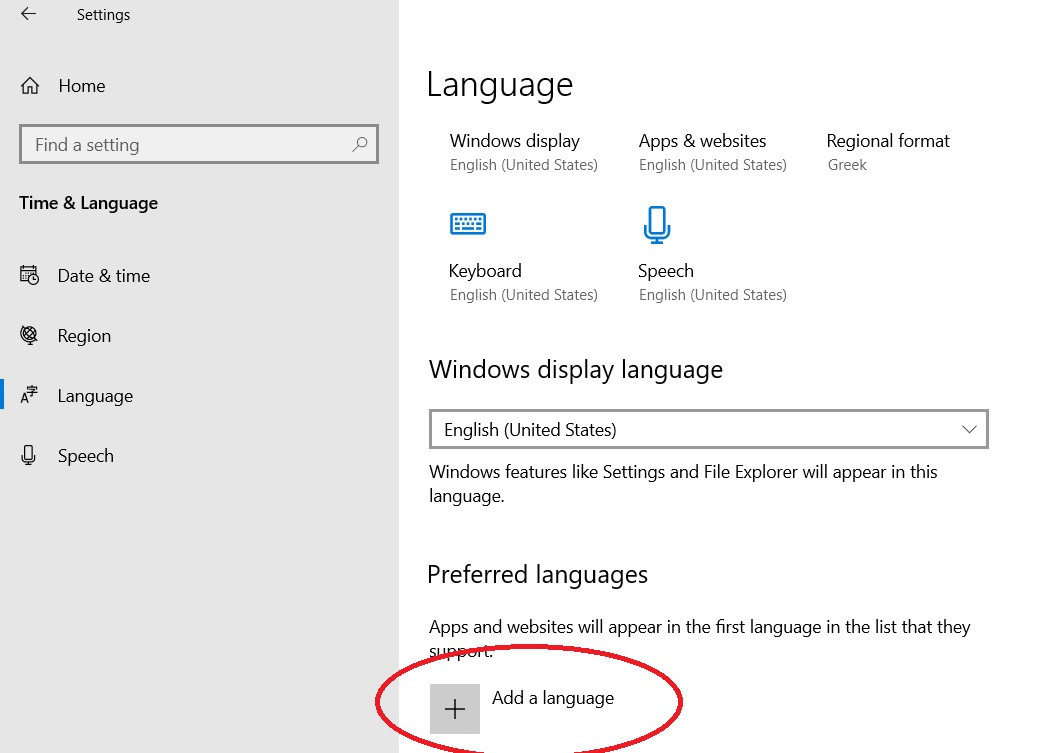Click the Preferred languages heading
Viewport: 1060px width, 753px height.
pyautogui.click(x=537, y=575)
